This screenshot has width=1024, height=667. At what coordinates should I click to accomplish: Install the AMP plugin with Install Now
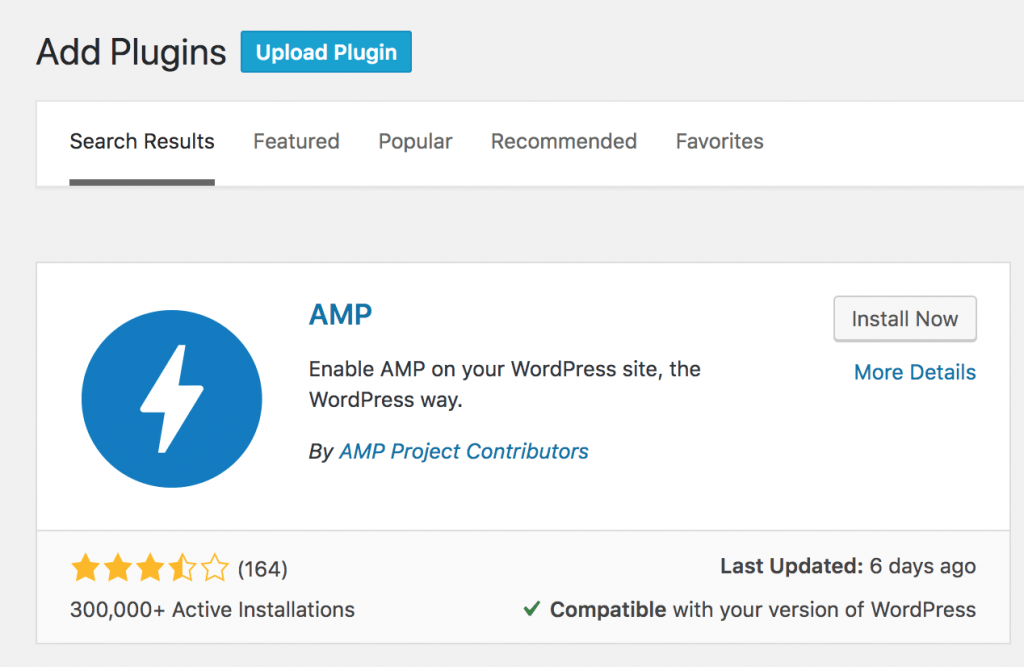coord(904,319)
